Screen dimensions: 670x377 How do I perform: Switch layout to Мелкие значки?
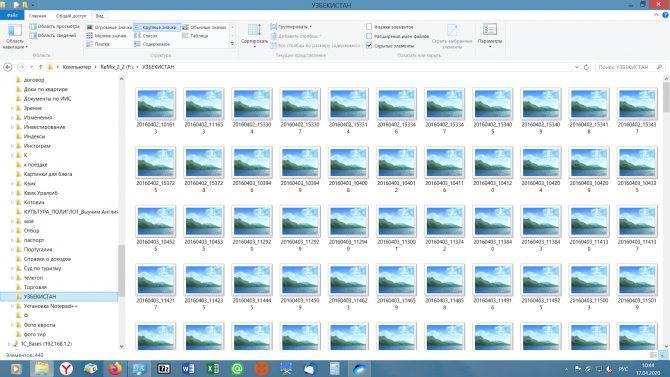pos(106,36)
